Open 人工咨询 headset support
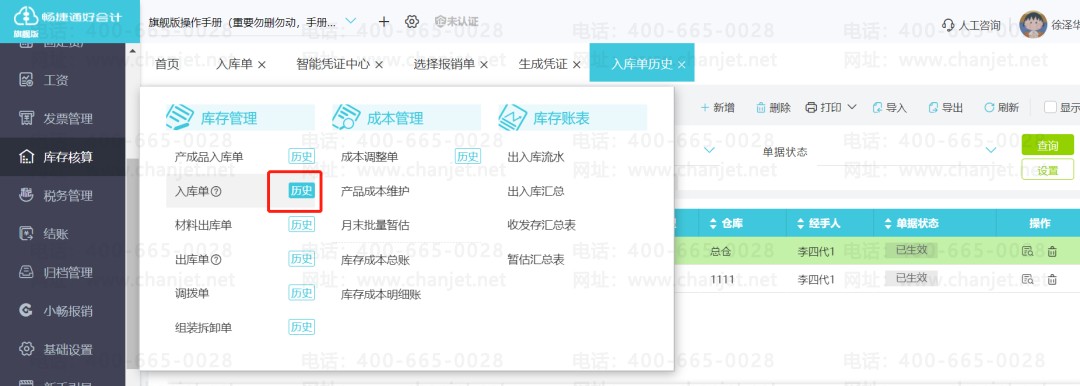The height and width of the screenshot is (386, 1080). [x=971, y=26]
